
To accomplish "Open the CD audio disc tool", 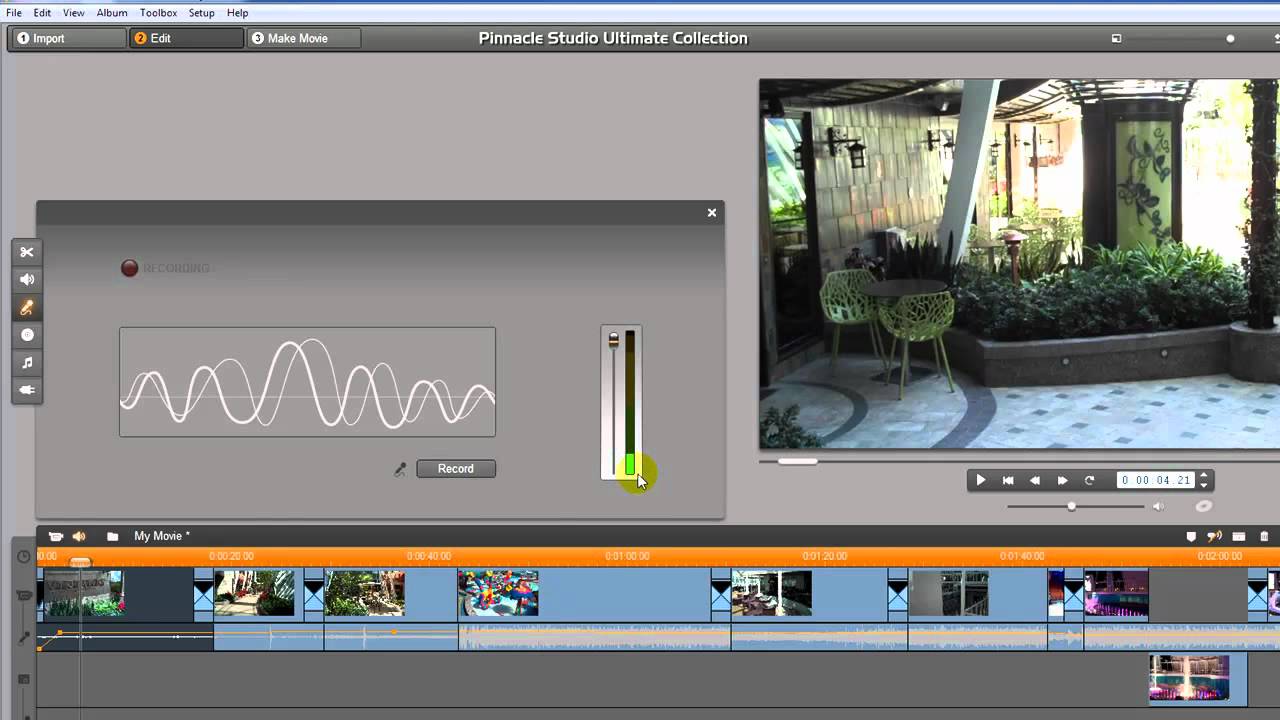I will point(27,335).
